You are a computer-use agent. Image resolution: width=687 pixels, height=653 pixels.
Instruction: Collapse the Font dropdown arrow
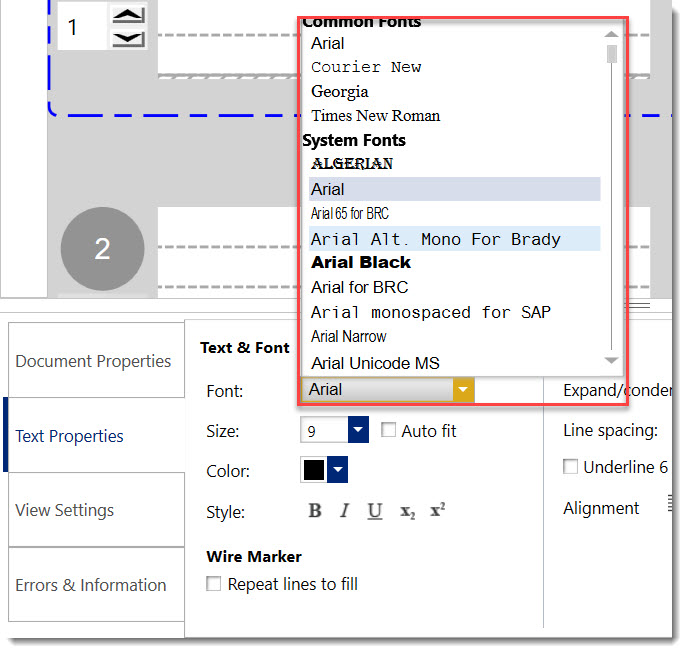463,390
